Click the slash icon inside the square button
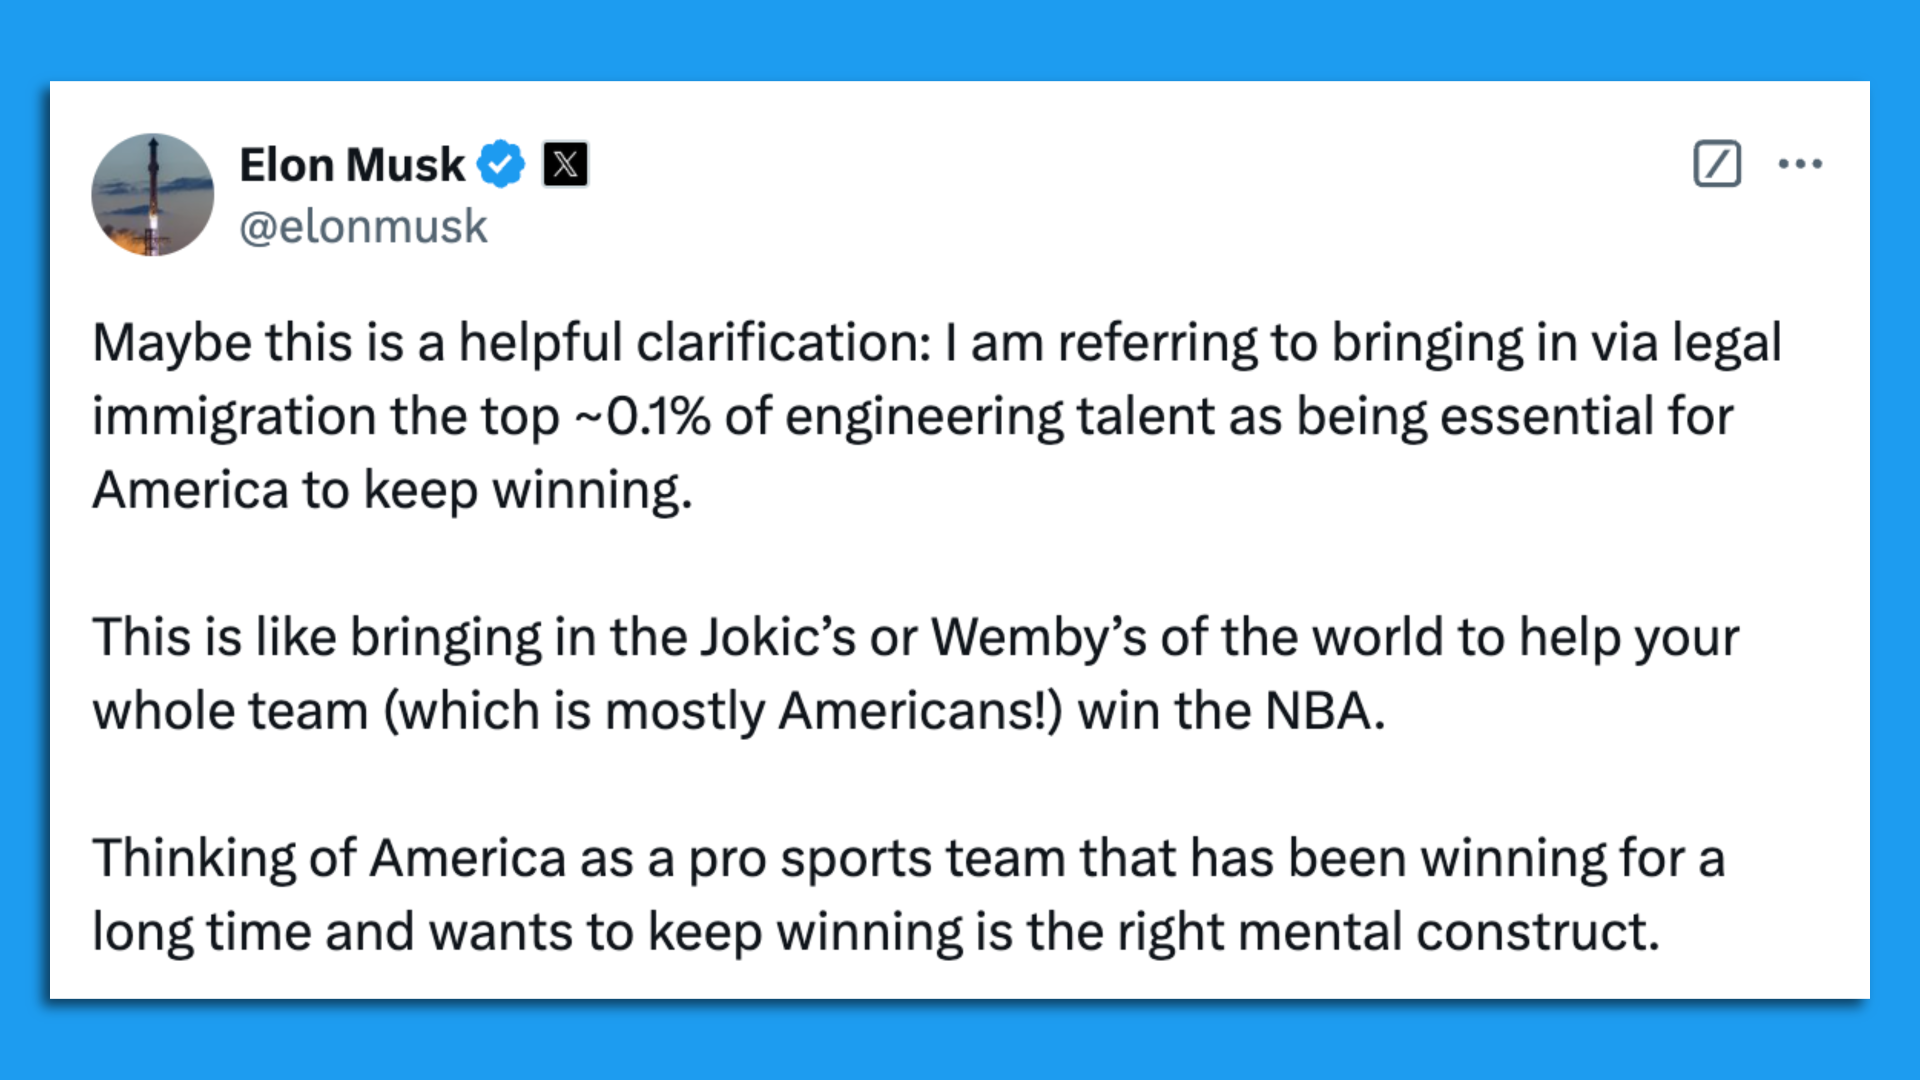Screen dimensions: 1920x1080 (x=1716, y=164)
